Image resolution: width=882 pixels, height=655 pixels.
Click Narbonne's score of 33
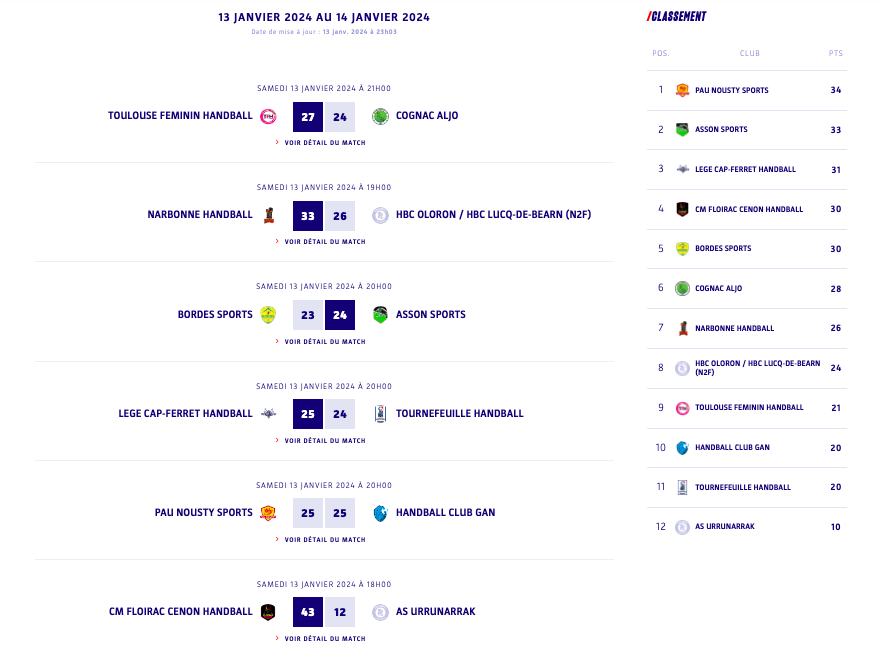click(x=308, y=215)
